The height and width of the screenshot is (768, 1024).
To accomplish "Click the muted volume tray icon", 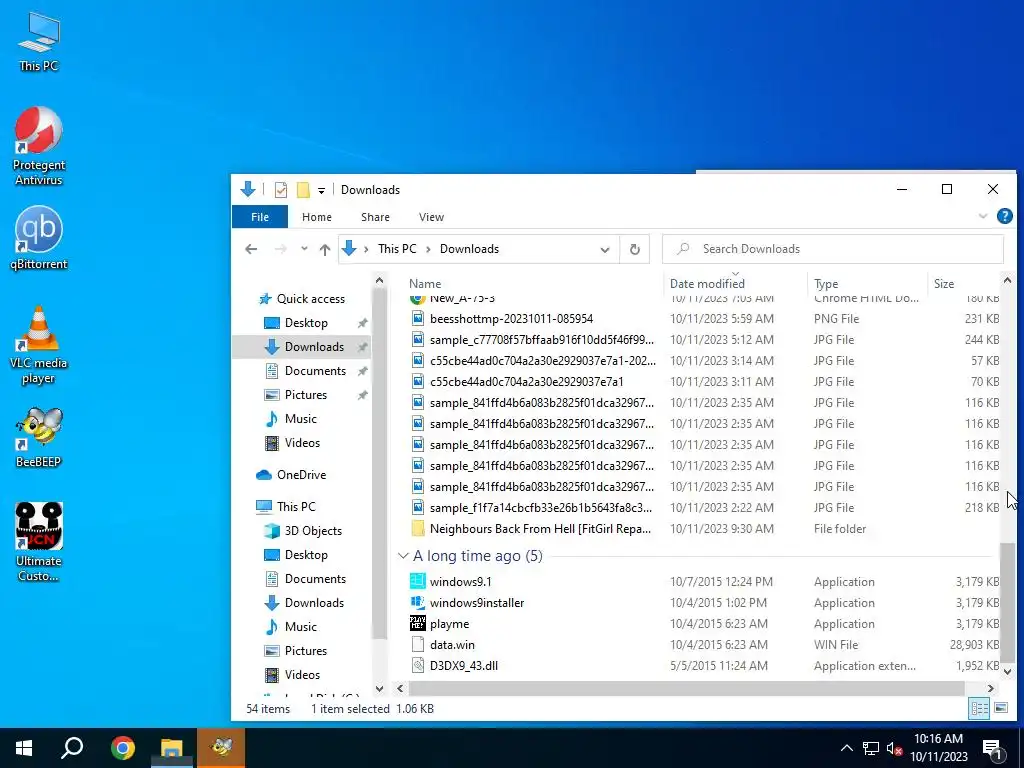I will [895, 748].
